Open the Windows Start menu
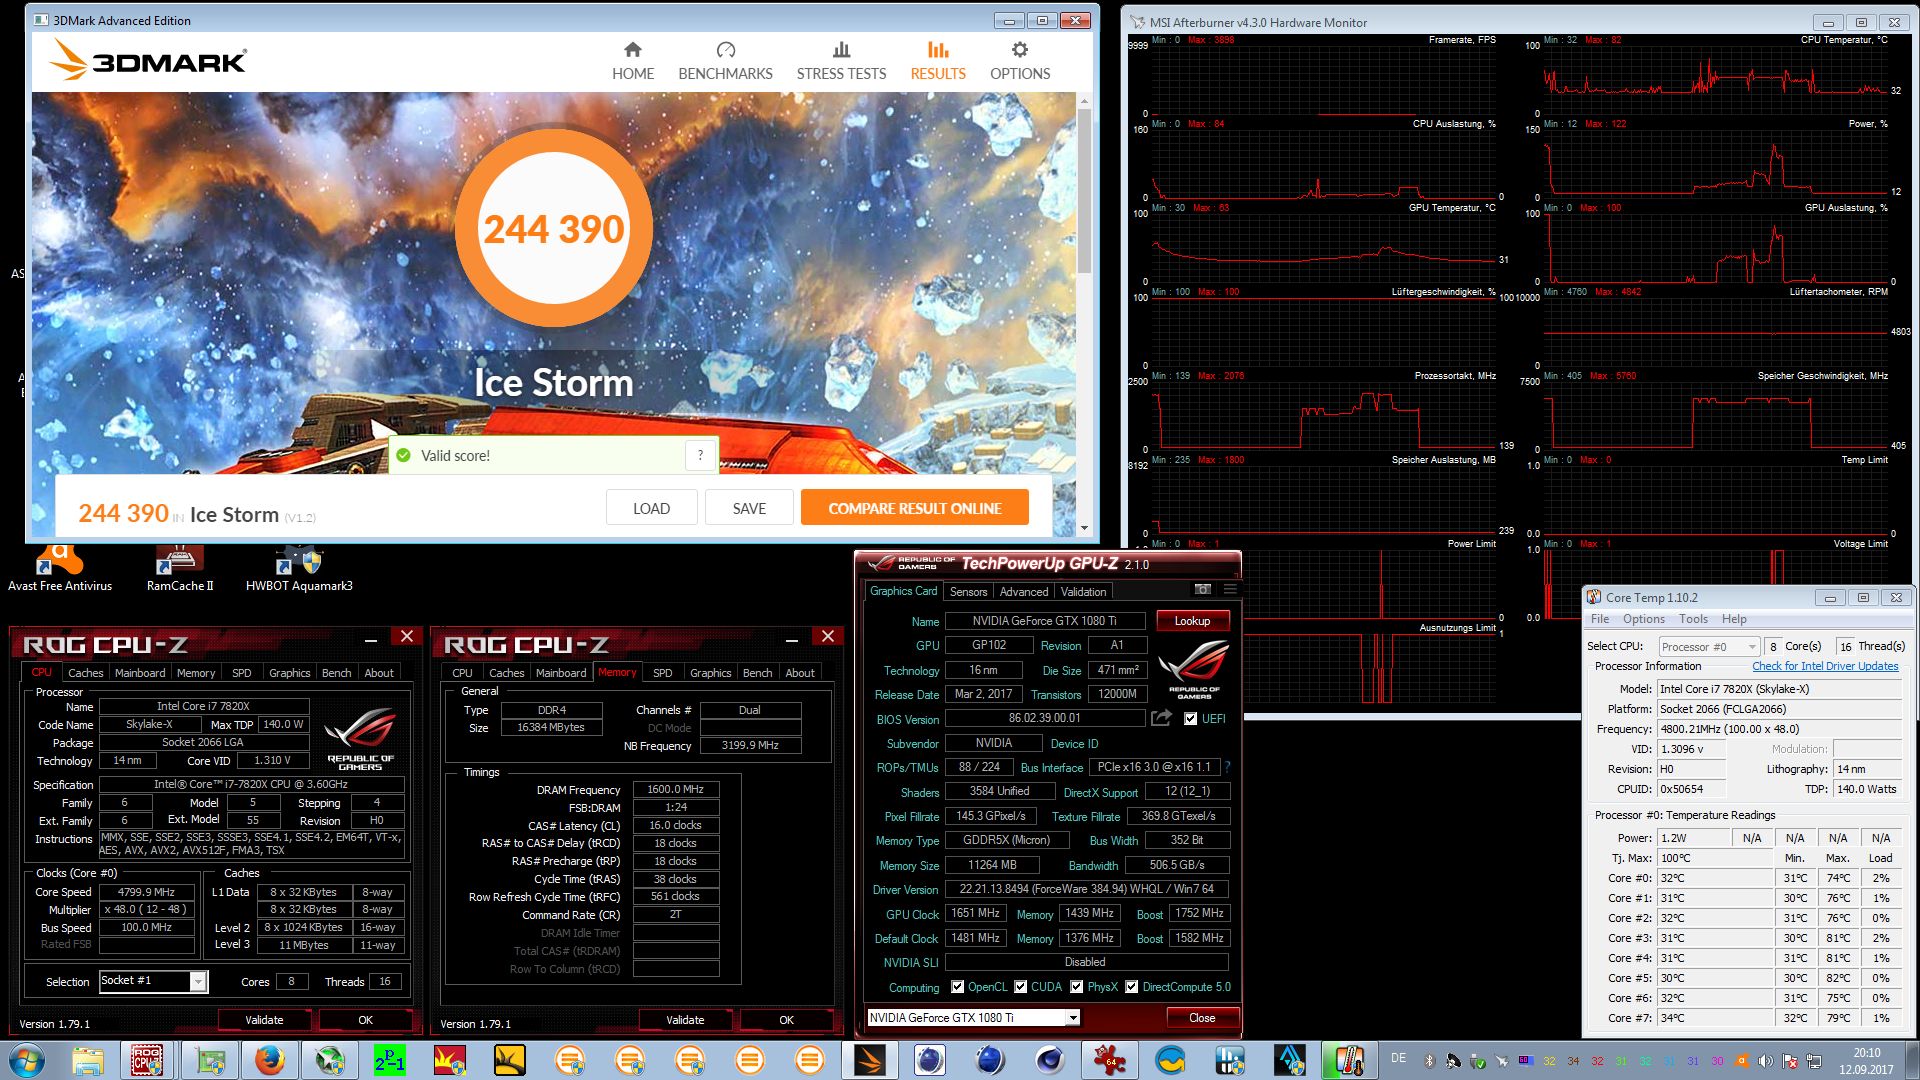1920x1080 pixels. tap(26, 1060)
